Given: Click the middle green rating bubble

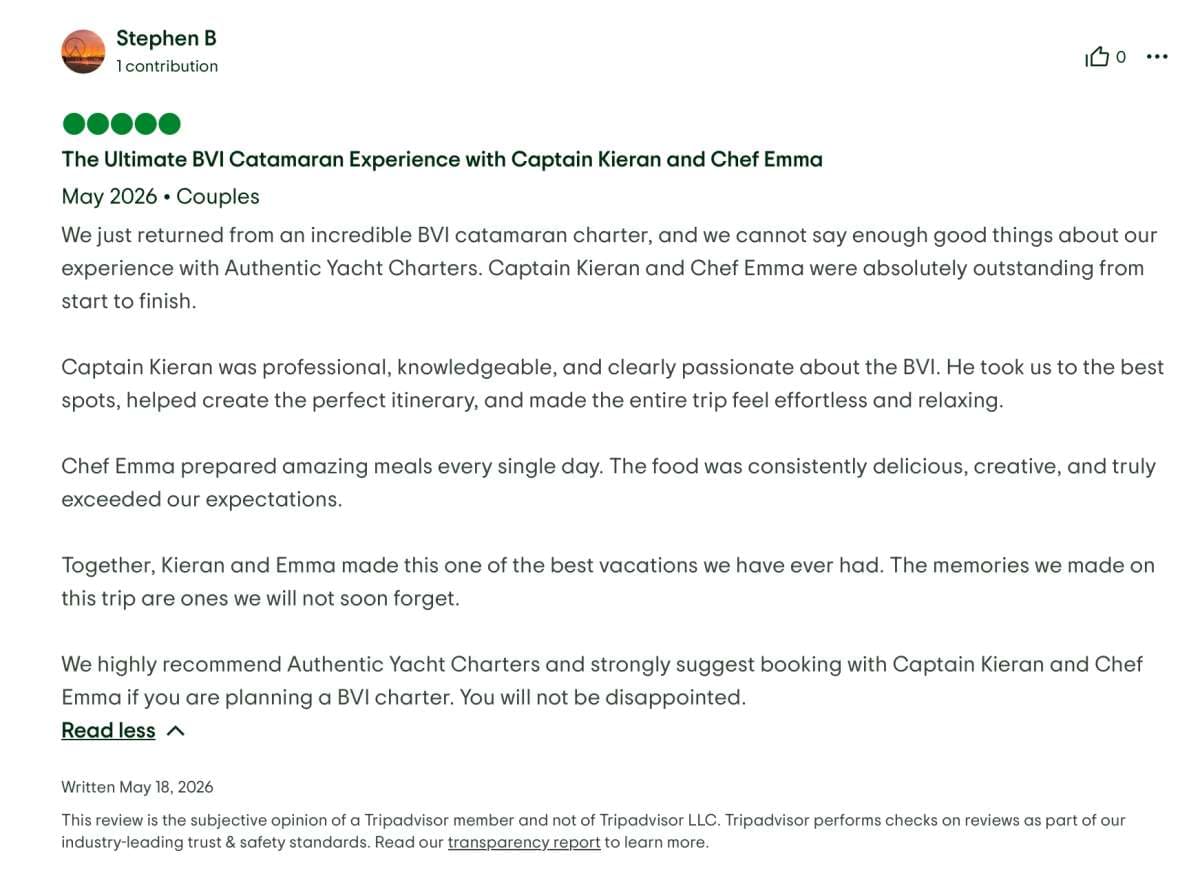Looking at the screenshot, I should click(121, 124).
